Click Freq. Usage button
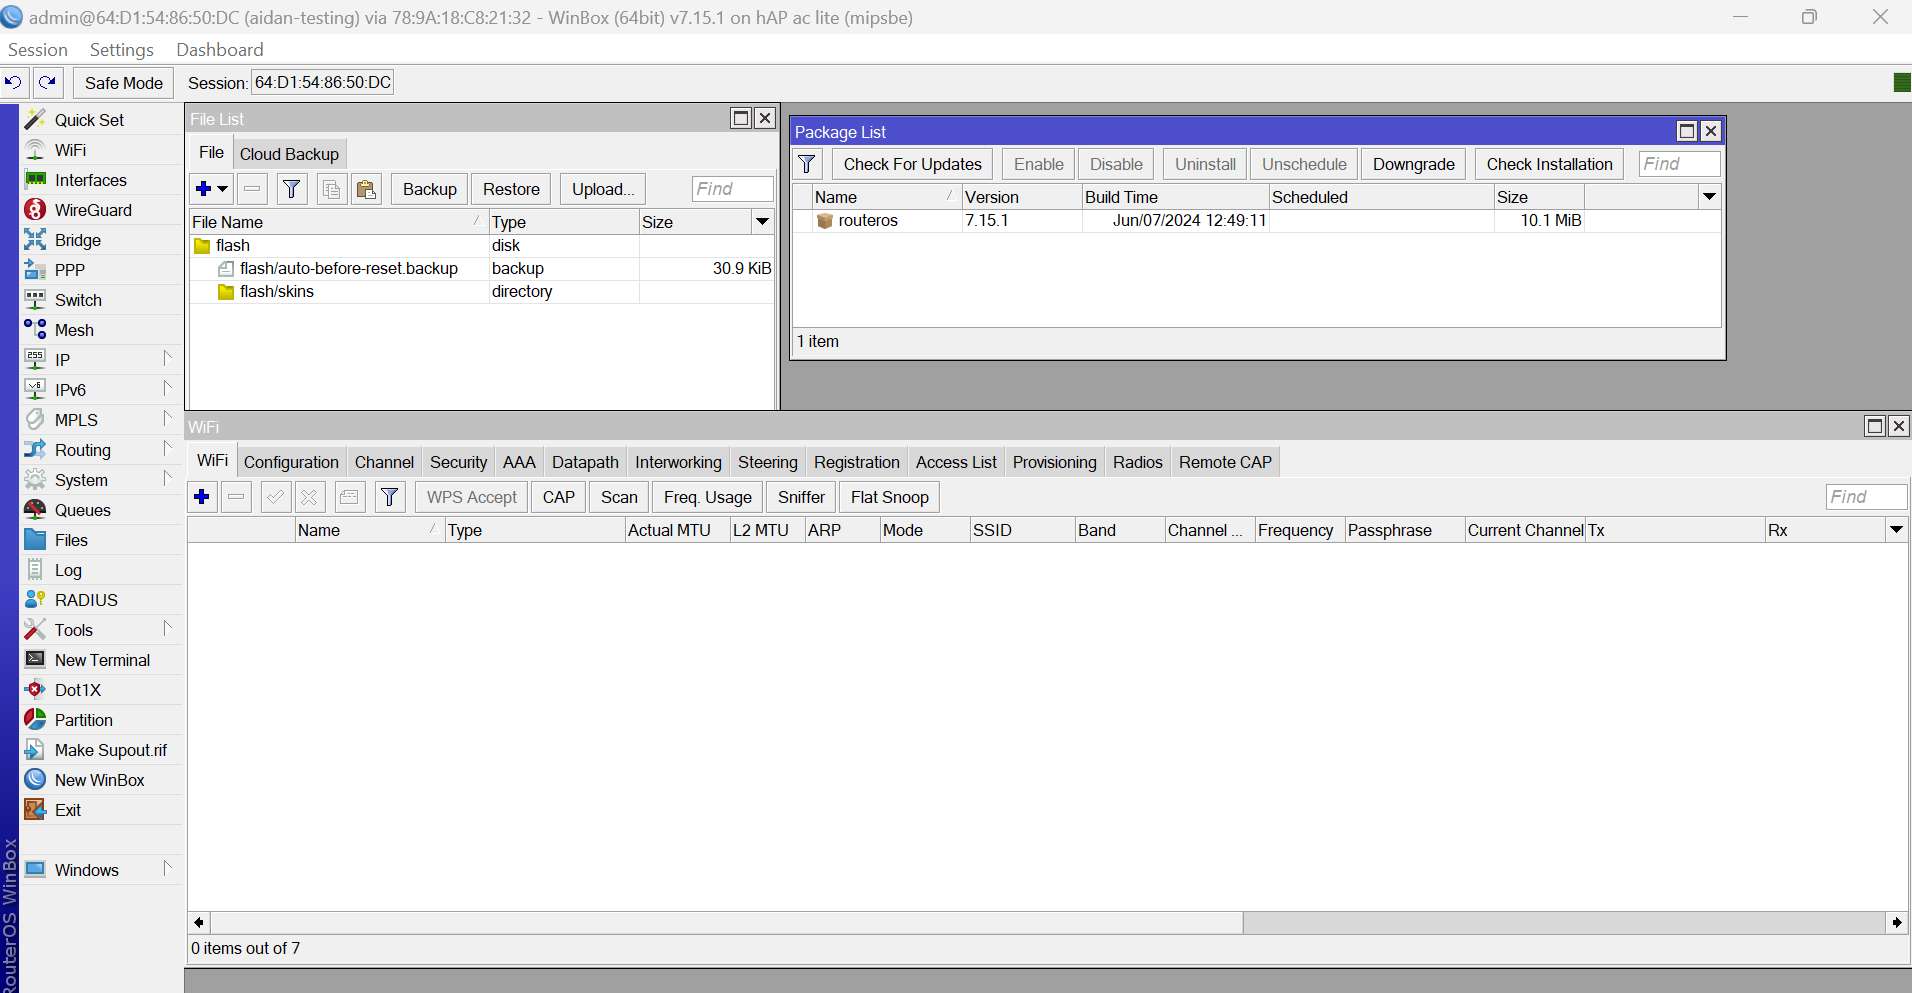 [x=707, y=497]
